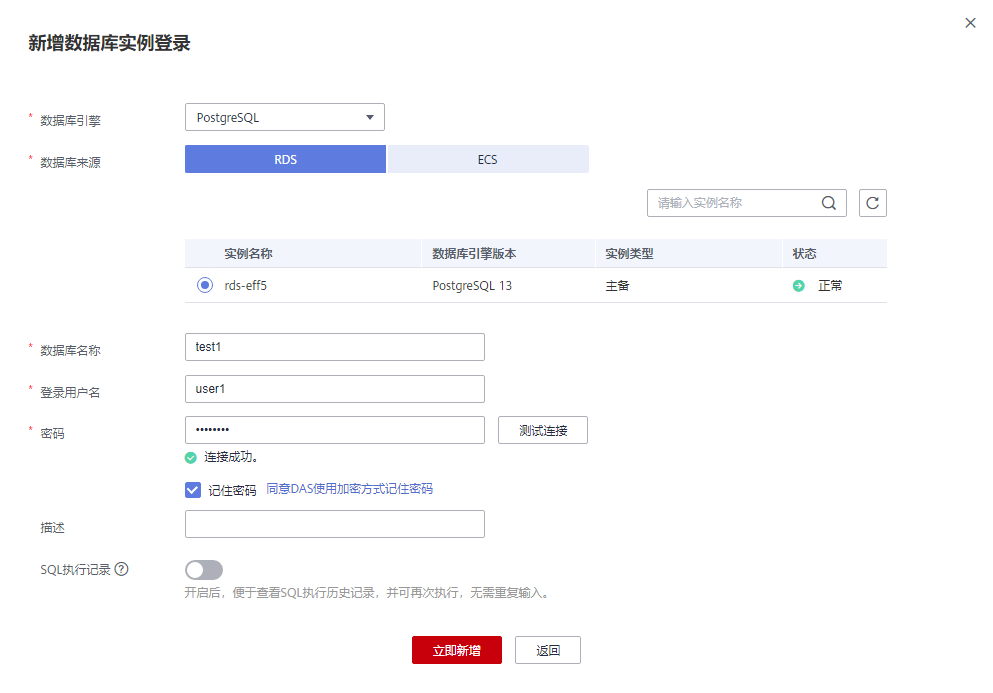Viewport: 993px width, 693px height.
Task: Open the PostgreSQL database engine dropdown
Action: (284, 117)
